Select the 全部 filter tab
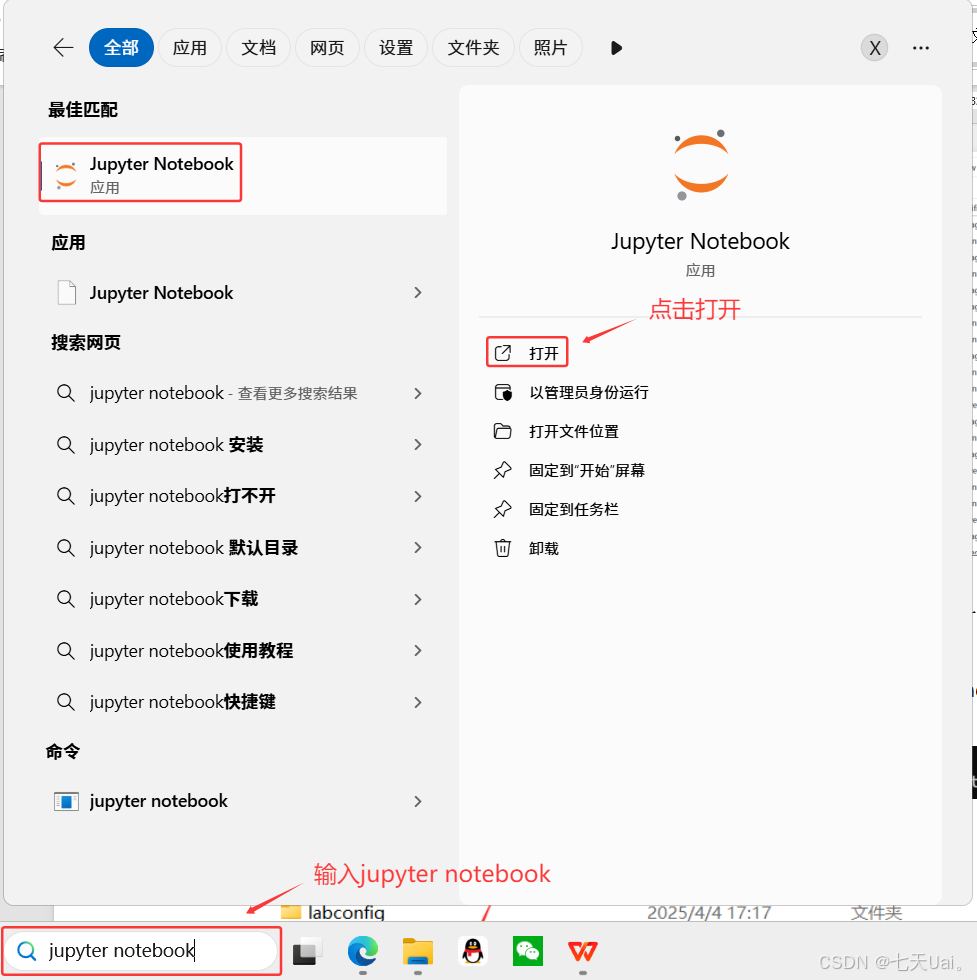This screenshot has width=977, height=980. coord(121,48)
